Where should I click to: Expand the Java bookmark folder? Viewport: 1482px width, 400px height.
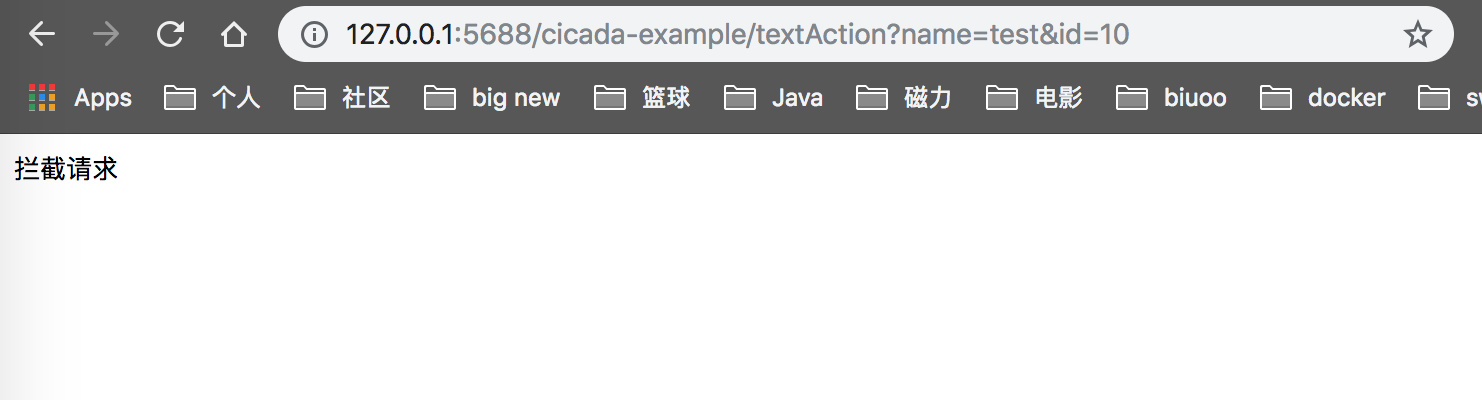tap(773, 98)
